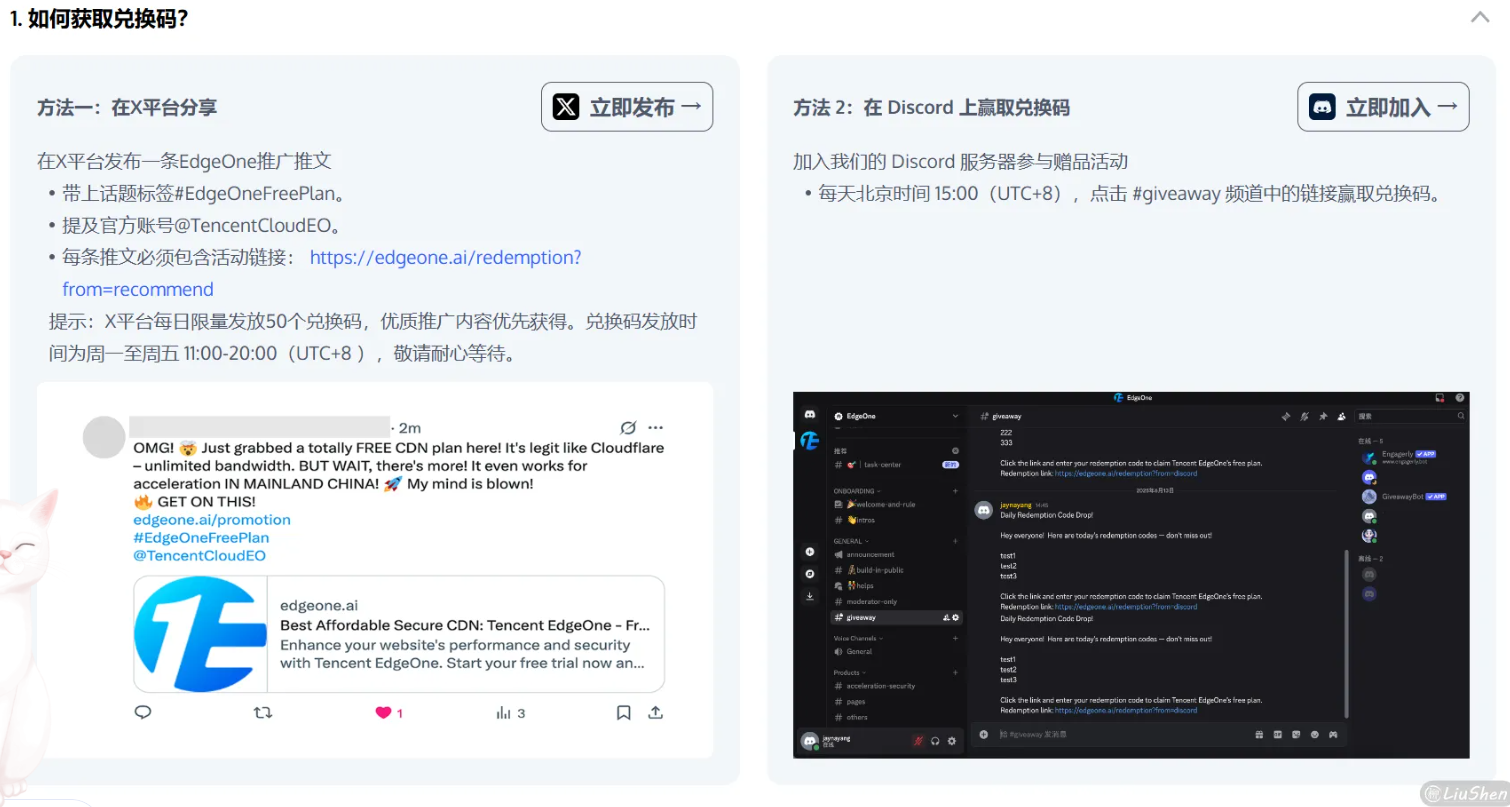This screenshot has width=1510, height=807.
Task: Select the task-center channel in Discord
Action: (x=897, y=465)
